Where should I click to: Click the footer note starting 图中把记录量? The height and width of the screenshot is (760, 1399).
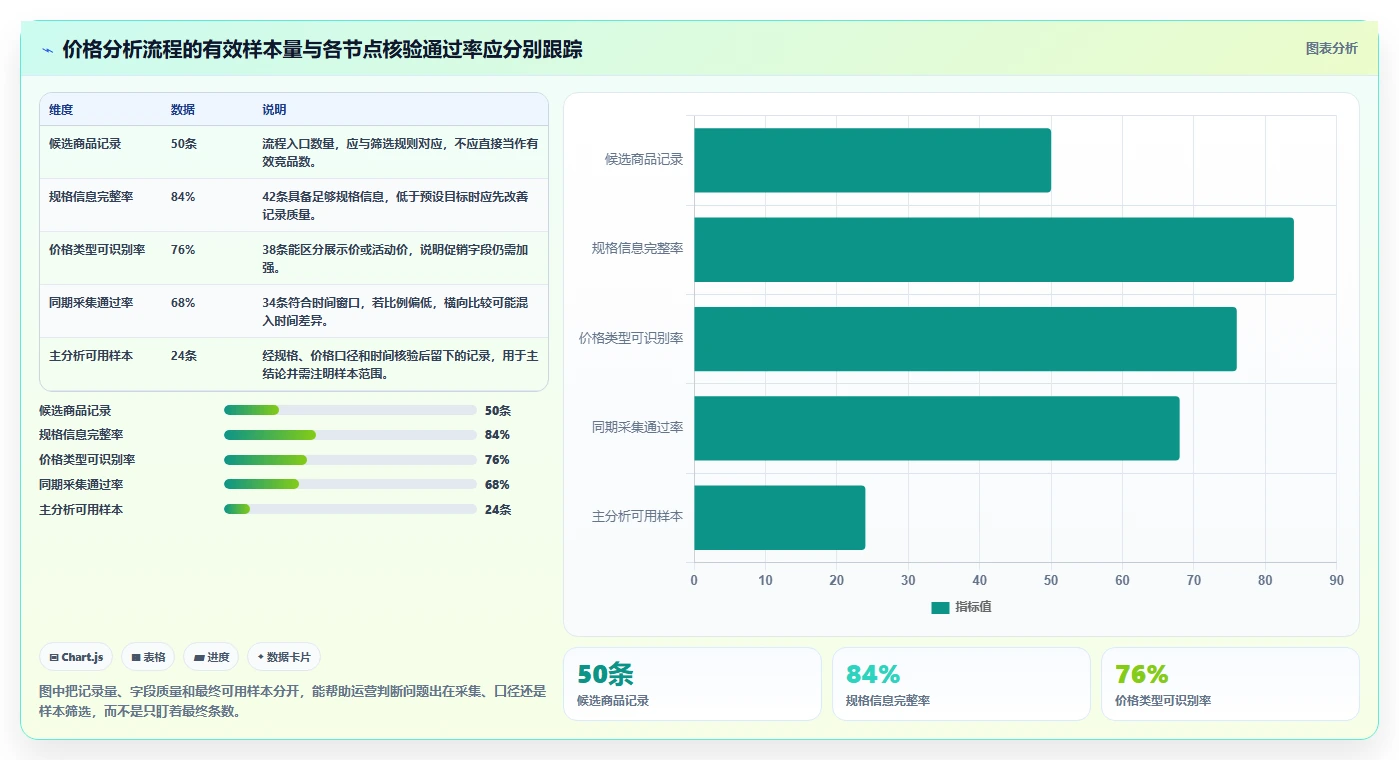click(292, 701)
